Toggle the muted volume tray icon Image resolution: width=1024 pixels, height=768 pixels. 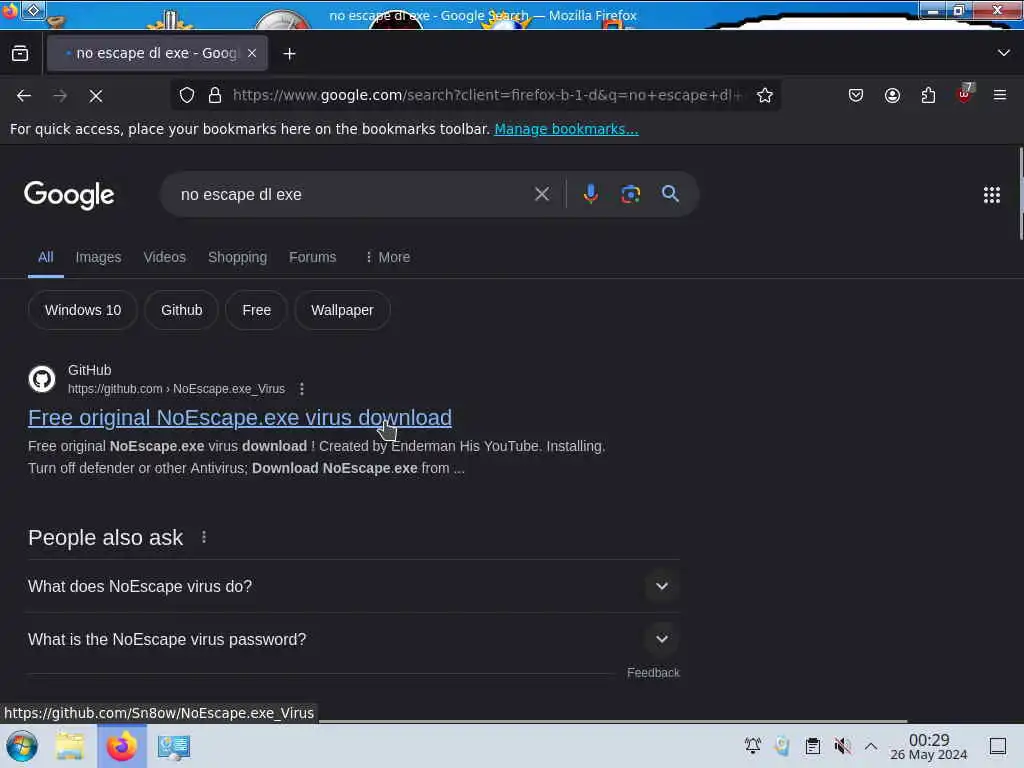coord(842,746)
